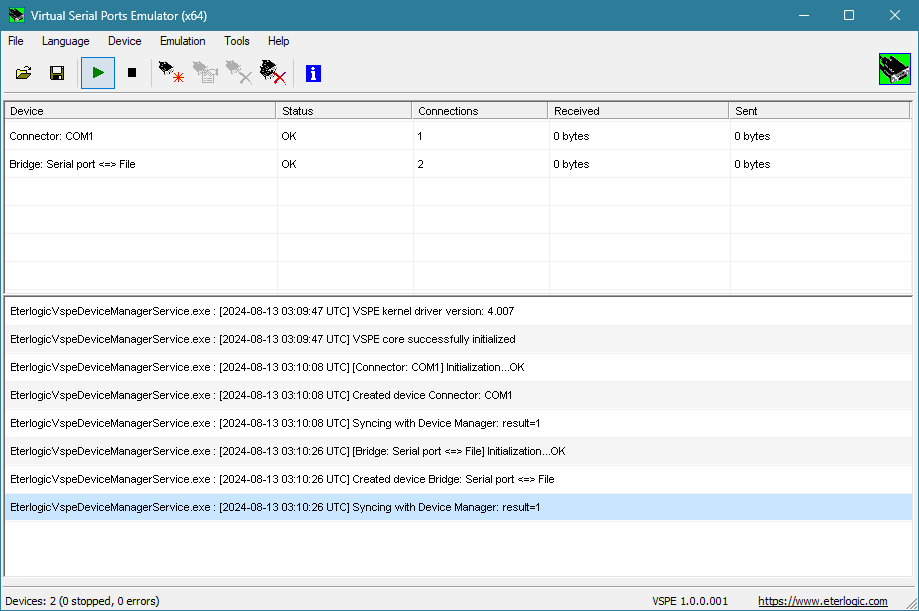Select the 'Connector: COM1' device row

(458, 136)
